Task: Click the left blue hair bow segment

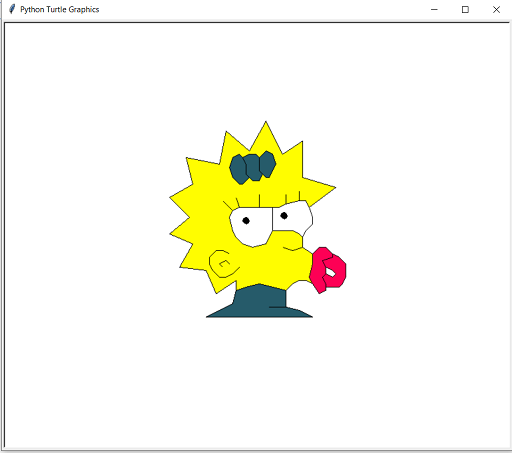Action: [238, 169]
